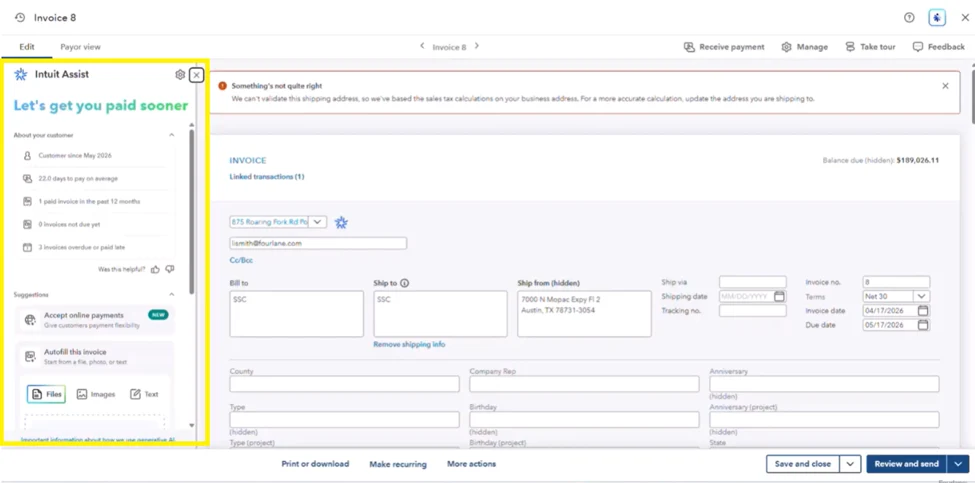Click Review and send button

pos(906,464)
